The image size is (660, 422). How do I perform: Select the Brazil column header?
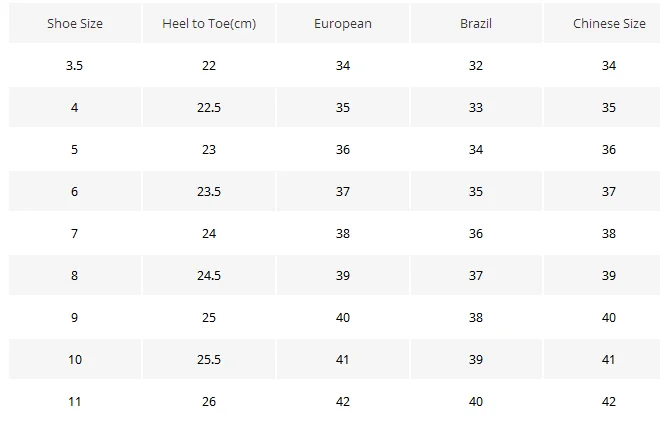[476, 23]
